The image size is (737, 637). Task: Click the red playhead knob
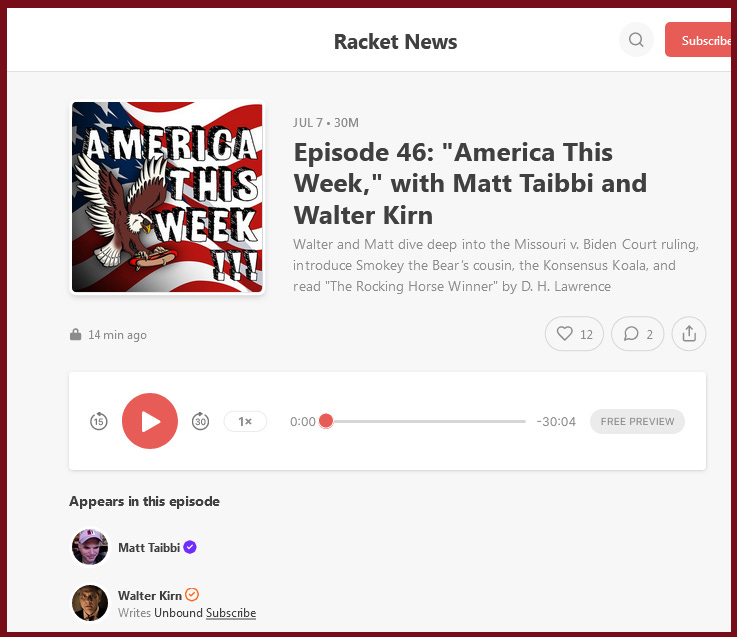pyautogui.click(x=326, y=421)
